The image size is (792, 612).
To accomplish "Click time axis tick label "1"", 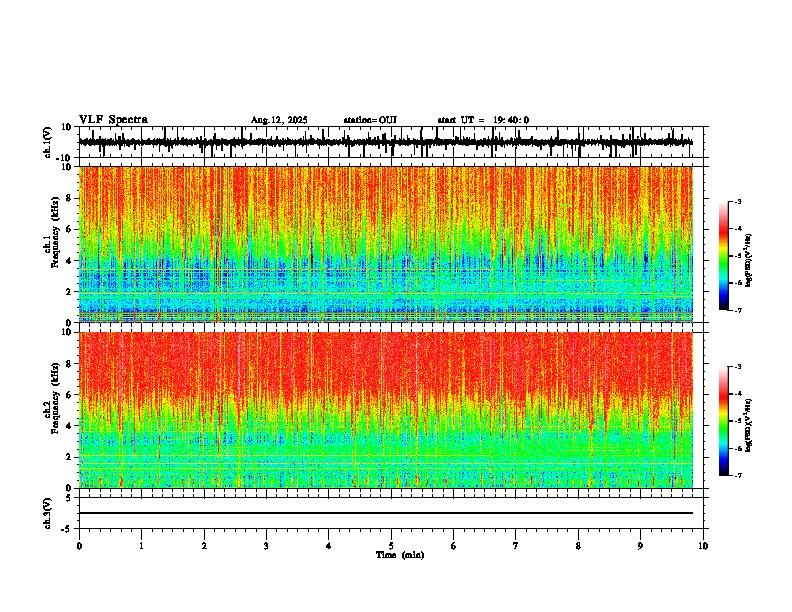I will (142, 546).
